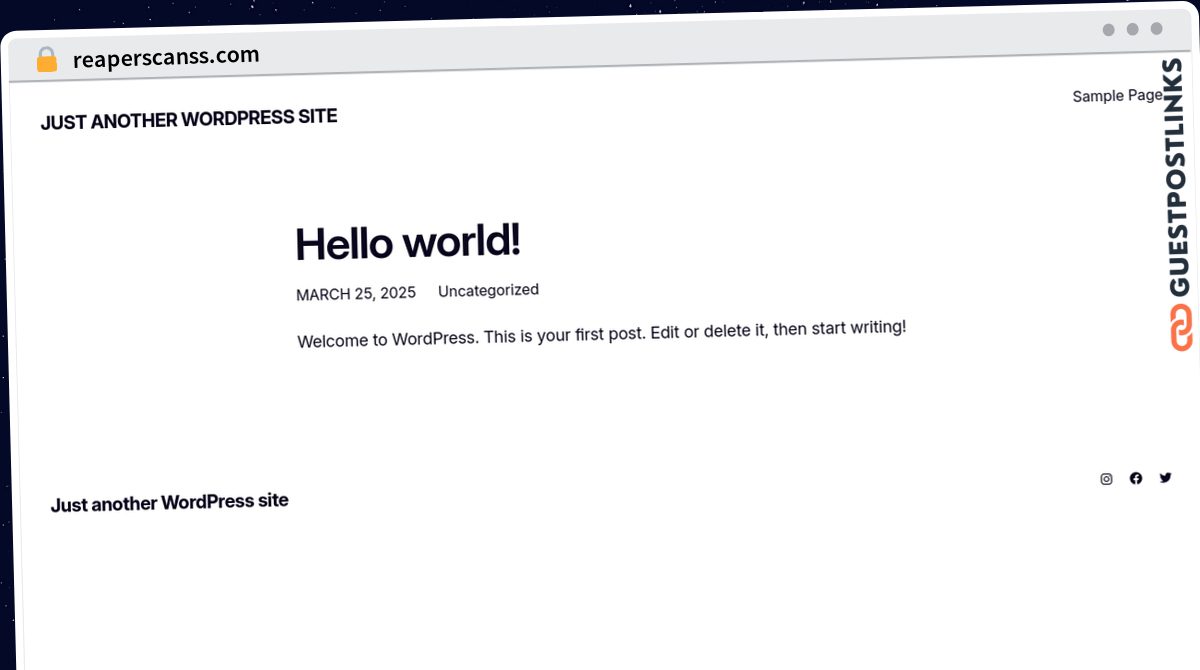Click the padlock icon in address bar
This screenshot has width=1200, height=670.
point(47,60)
